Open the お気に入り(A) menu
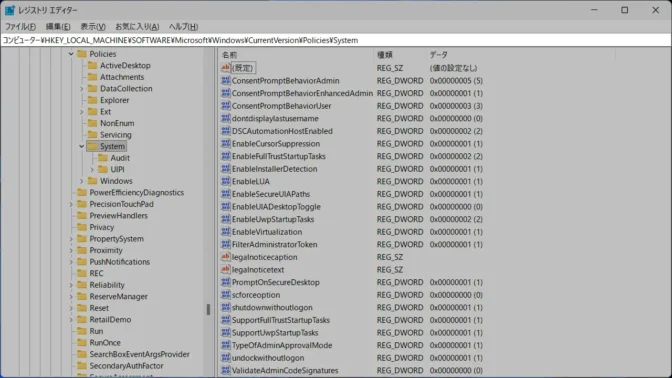This screenshot has width=672, height=378. (137, 27)
